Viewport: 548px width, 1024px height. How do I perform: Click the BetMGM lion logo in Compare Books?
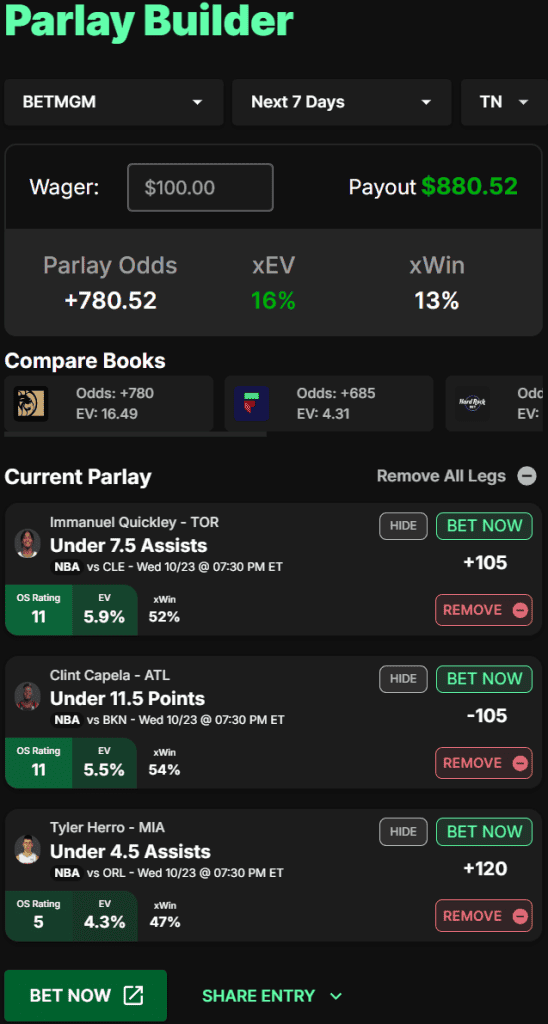31,404
